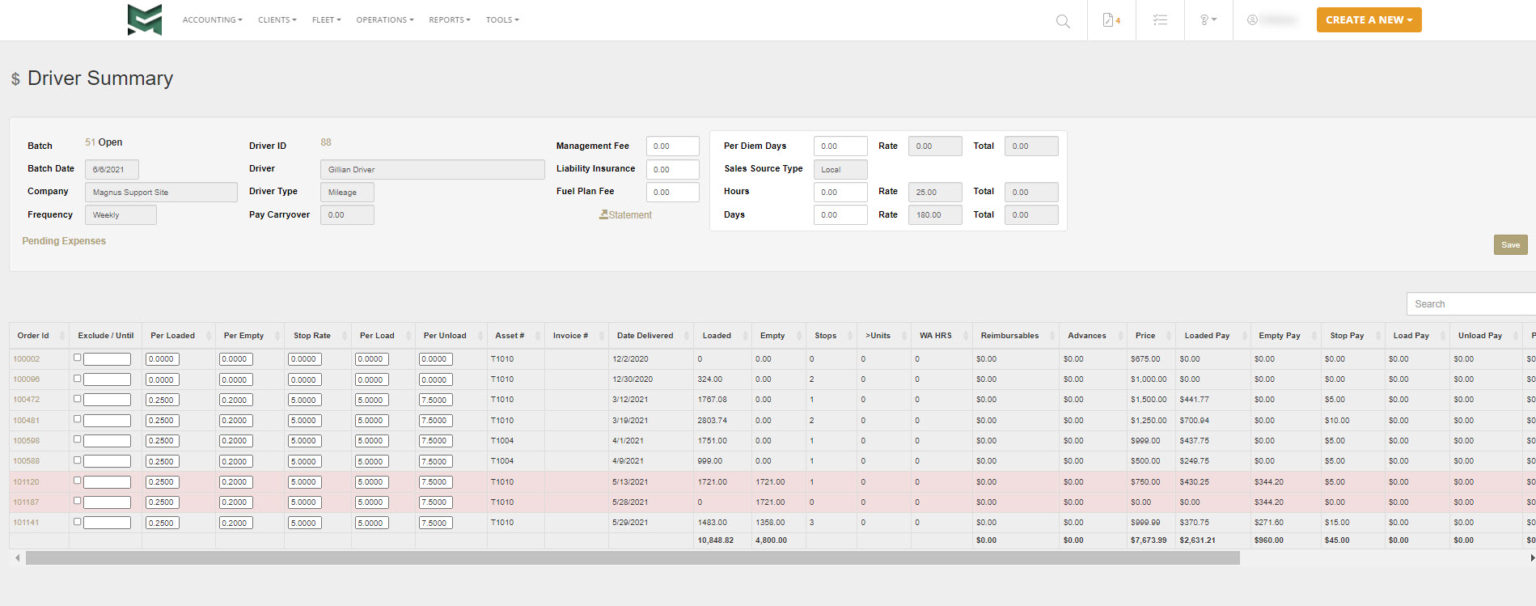This screenshot has height=606, width=1536.
Task: Open the Fleet dropdown menu
Action: [x=327, y=19]
